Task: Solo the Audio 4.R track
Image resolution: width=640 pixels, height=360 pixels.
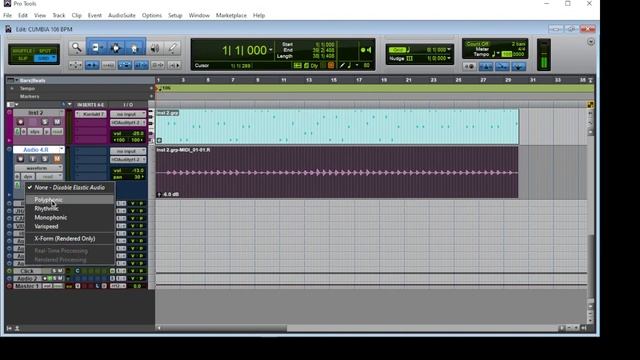Action: (45, 159)
